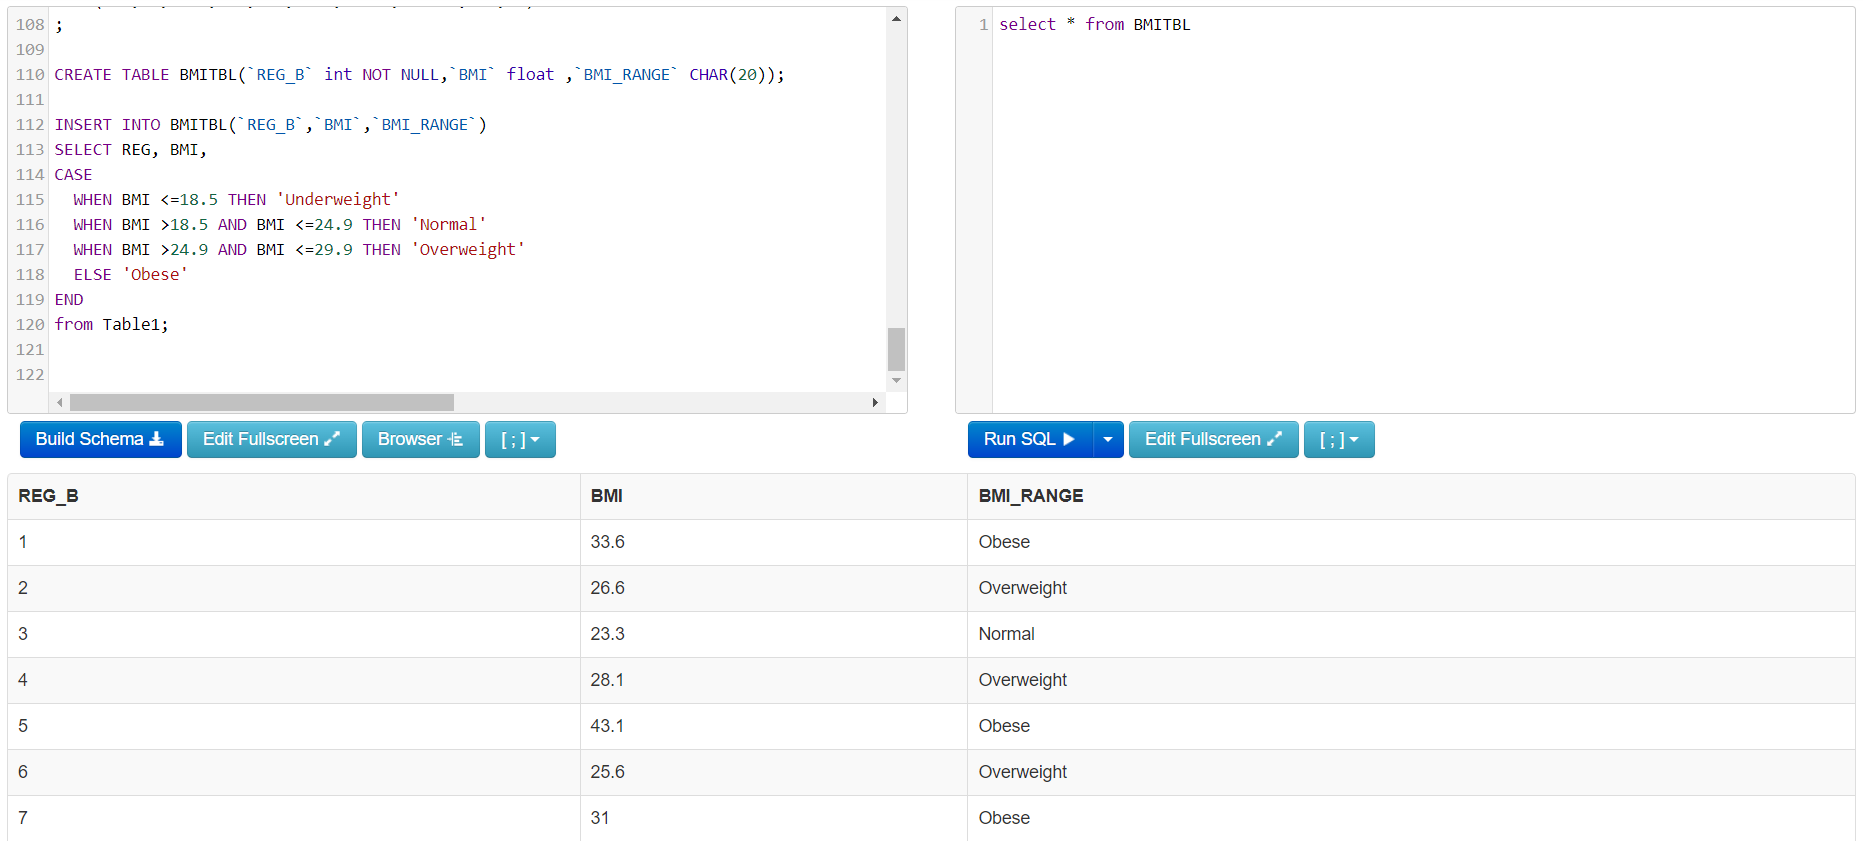This screenshot has width=1863, height=841.
Task: Click 'Overweight' cell in row 2
Action: click(x=1411, y=588)
